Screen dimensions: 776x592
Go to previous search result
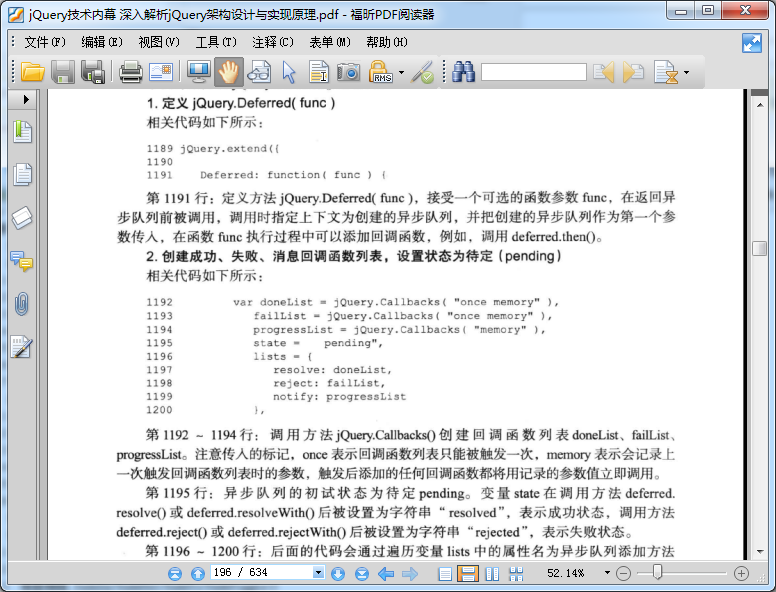click(x=604, y=72)
